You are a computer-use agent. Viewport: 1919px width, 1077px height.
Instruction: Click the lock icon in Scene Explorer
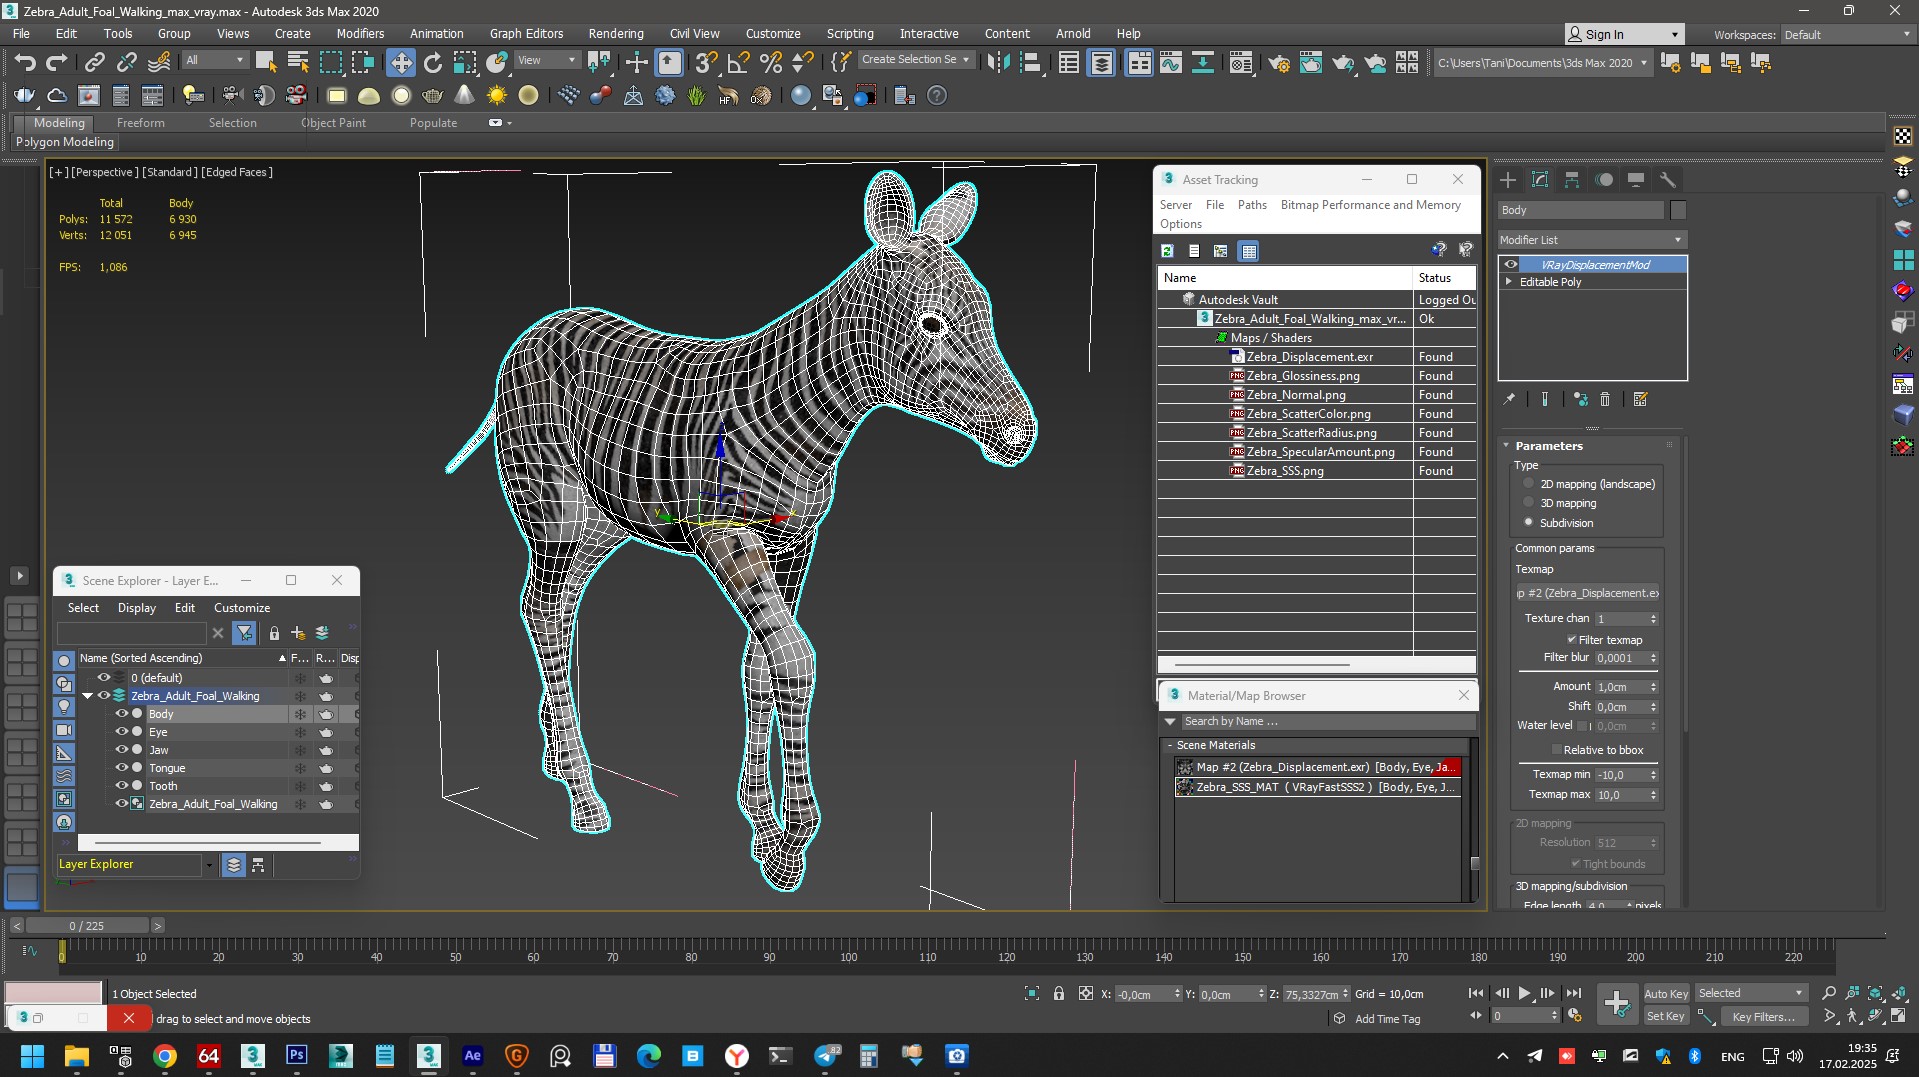274,633
